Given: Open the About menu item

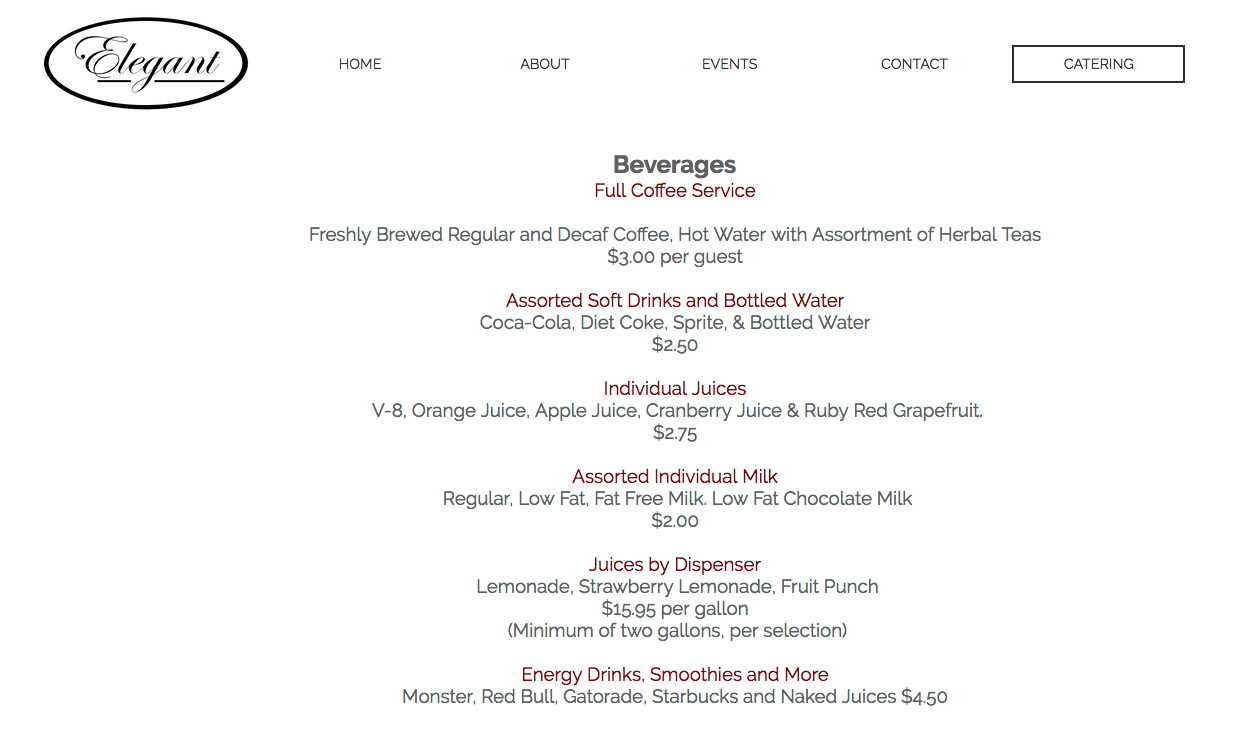Looking at the screenshot, I should point(545,64).
